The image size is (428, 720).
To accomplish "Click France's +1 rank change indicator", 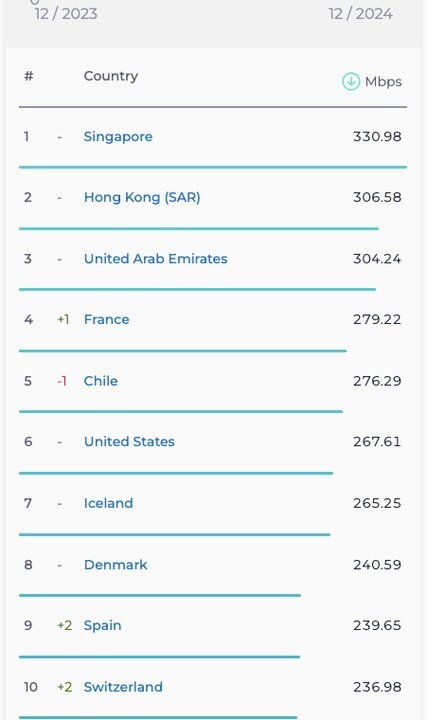I will [63, 320].
